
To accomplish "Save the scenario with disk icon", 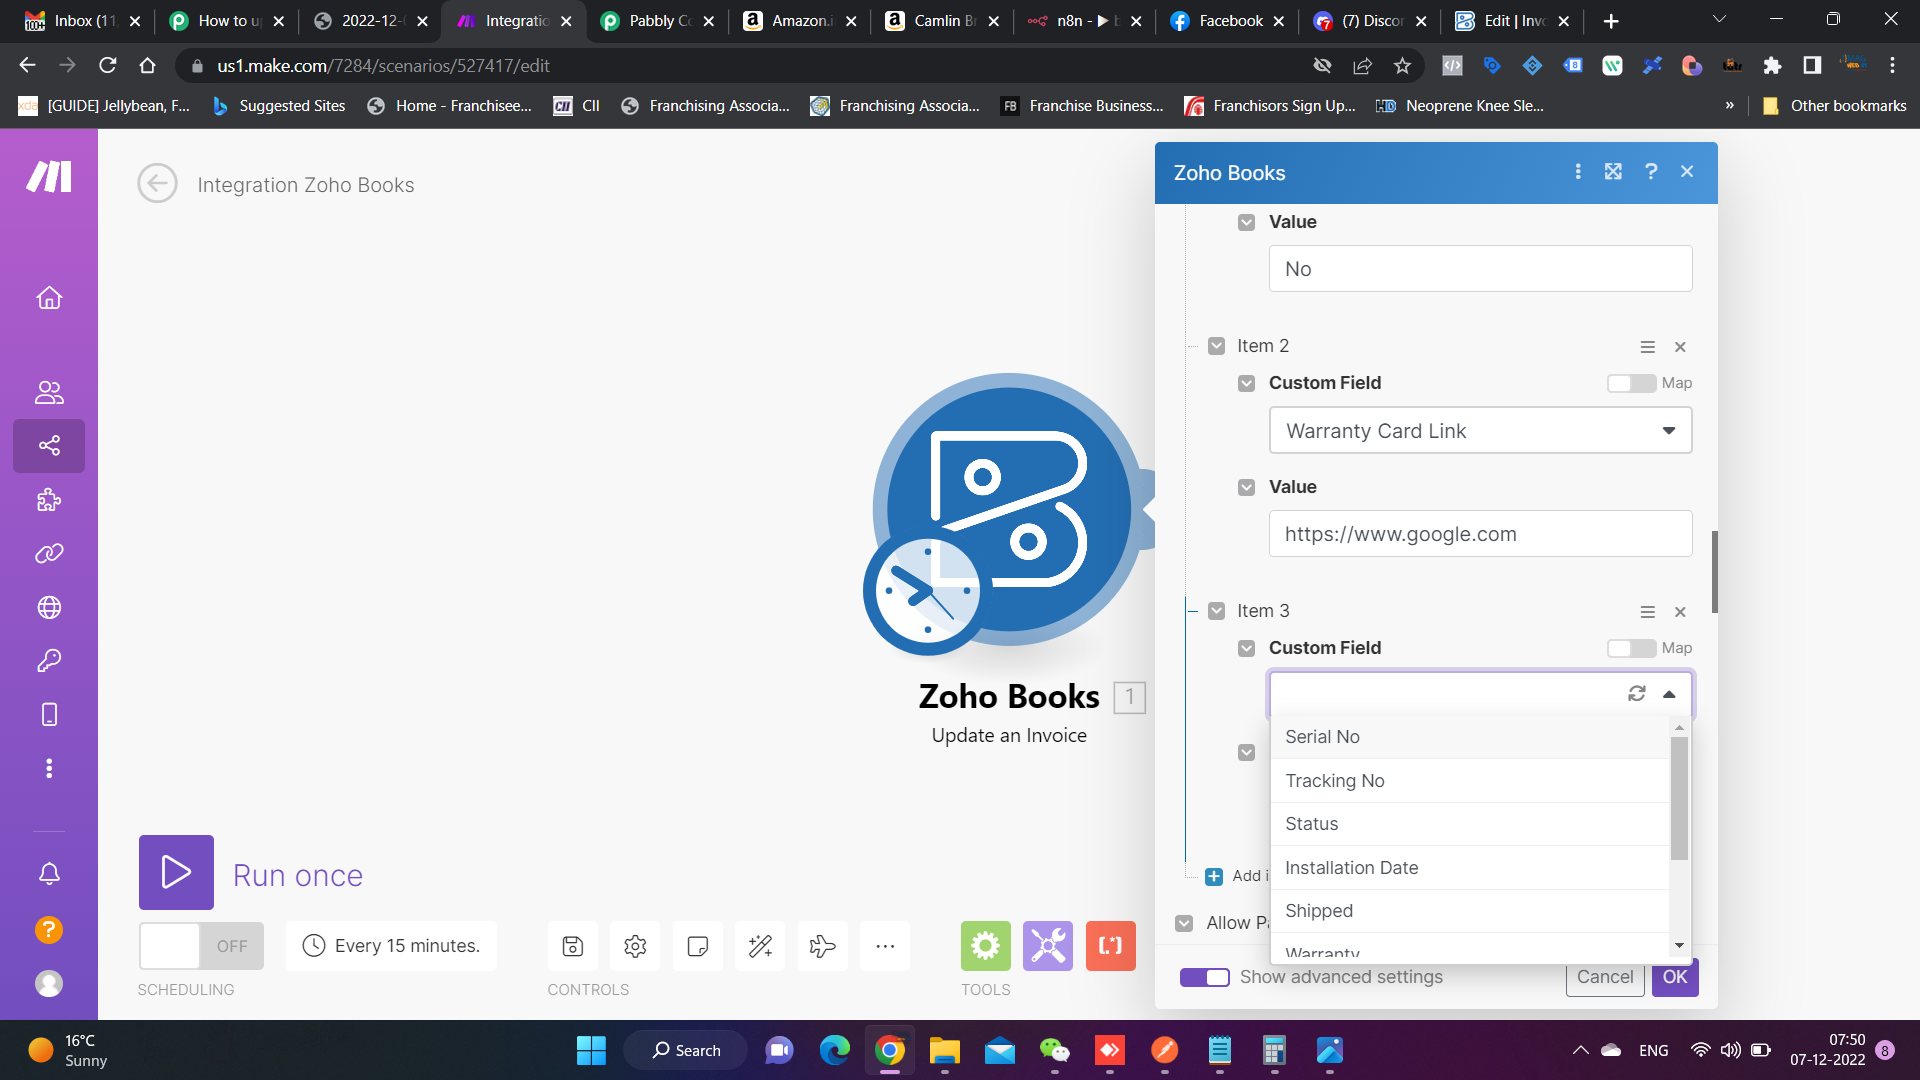I will [x=573, y=946].
